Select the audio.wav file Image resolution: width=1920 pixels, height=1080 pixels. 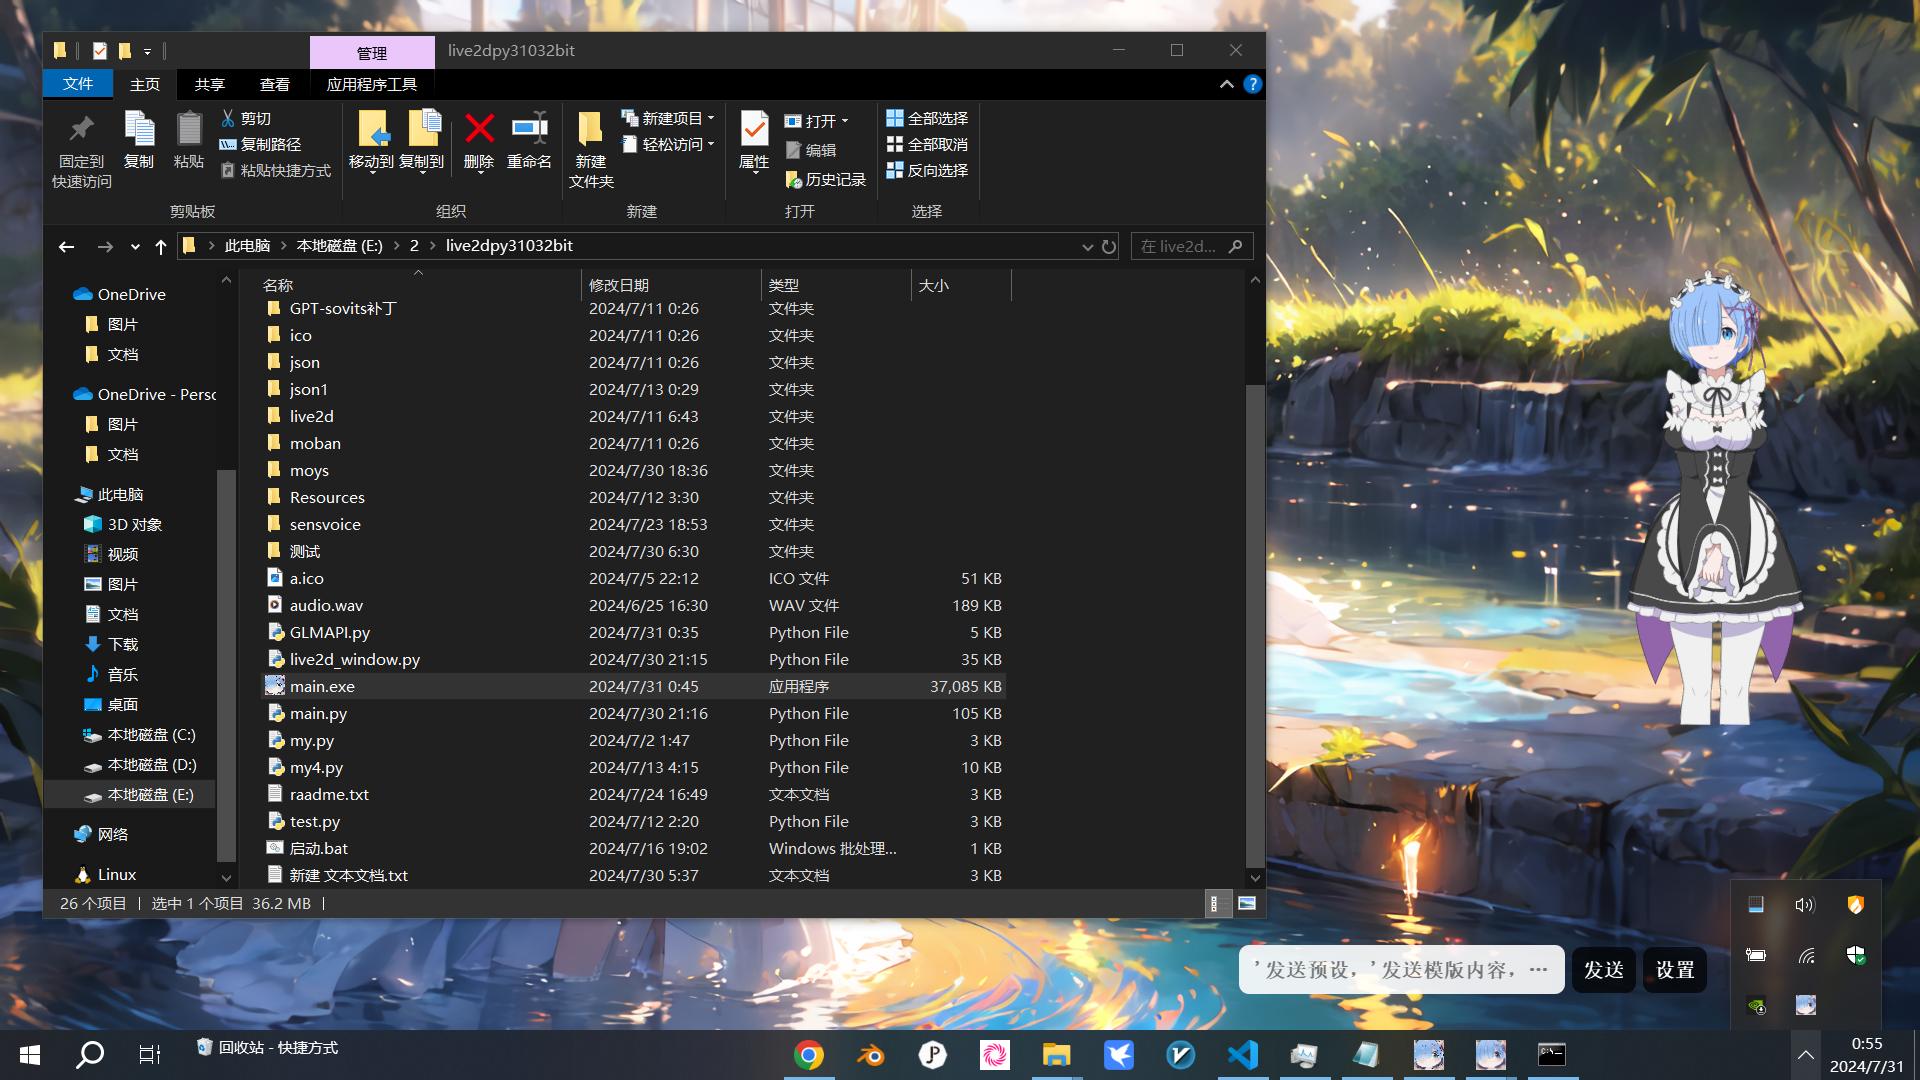click(634, 606)
